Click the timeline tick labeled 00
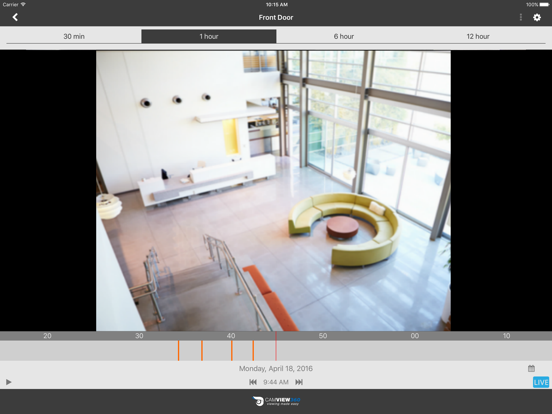 coord(415,336)
